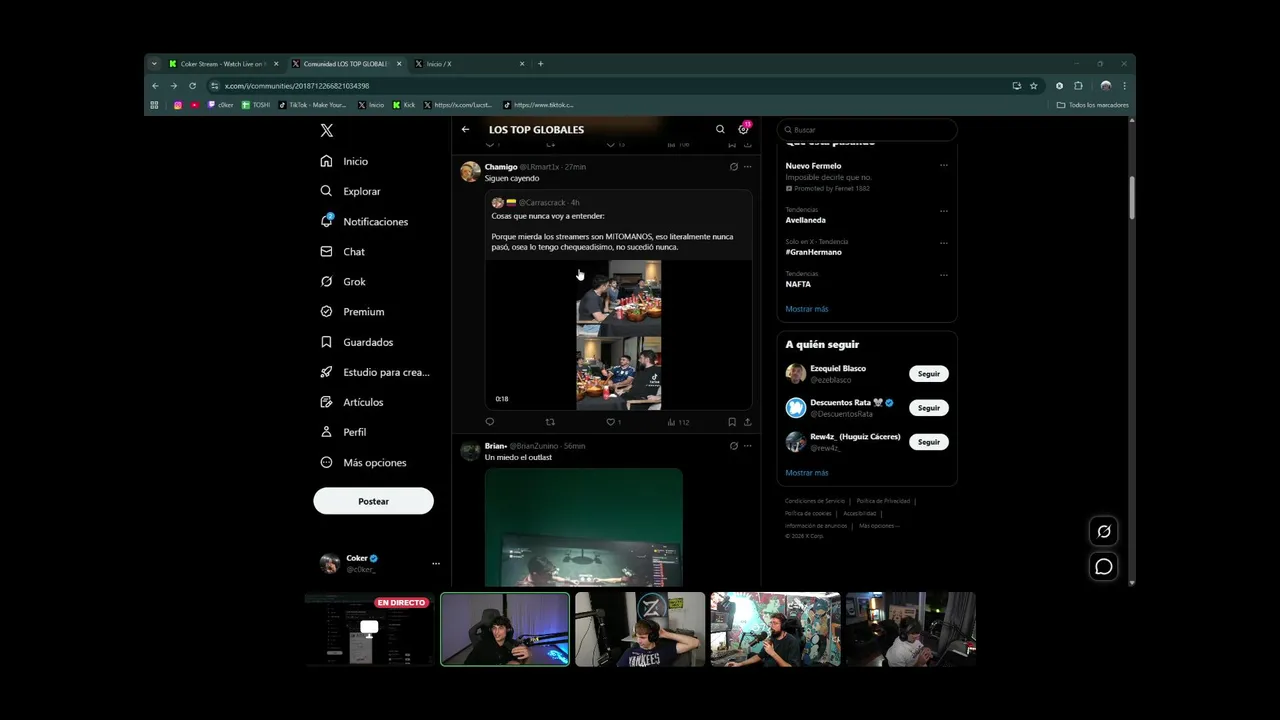This screenshot has height=720, width=1280.
Task: Reply to Chamigo's post
Action: (x=489, y=422)
